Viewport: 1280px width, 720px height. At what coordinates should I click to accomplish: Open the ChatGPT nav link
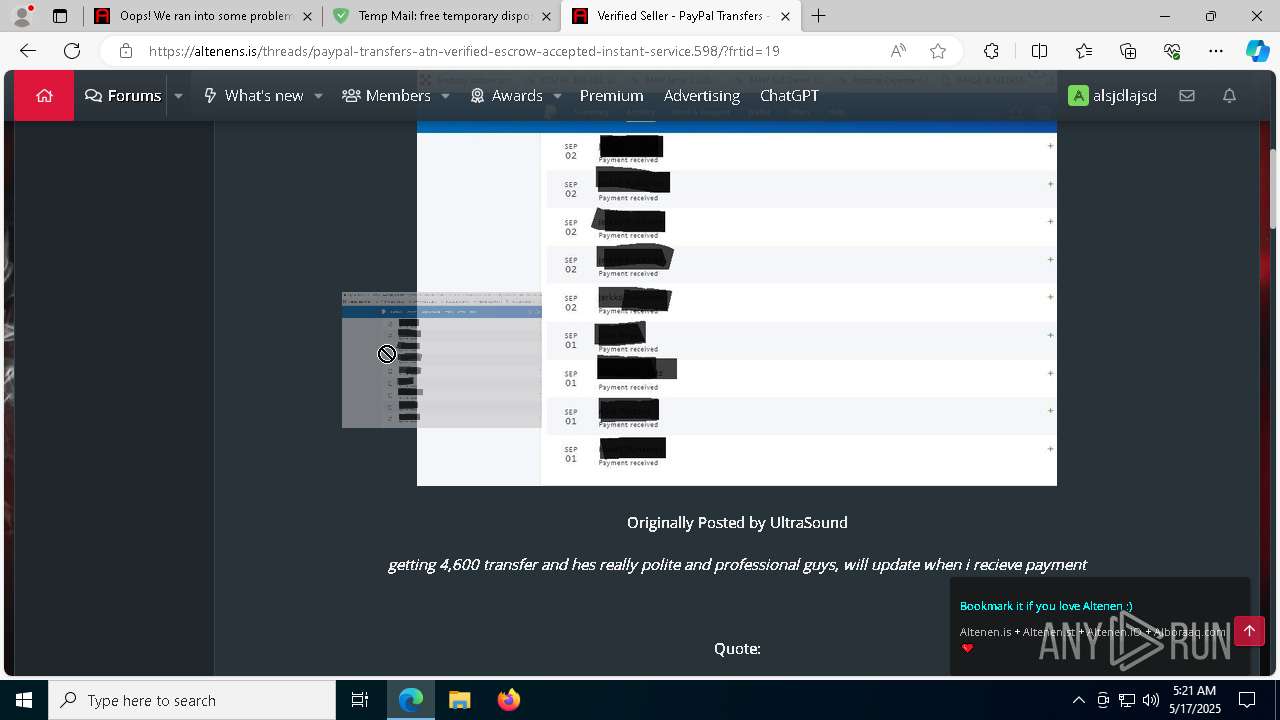coord(789,96)
